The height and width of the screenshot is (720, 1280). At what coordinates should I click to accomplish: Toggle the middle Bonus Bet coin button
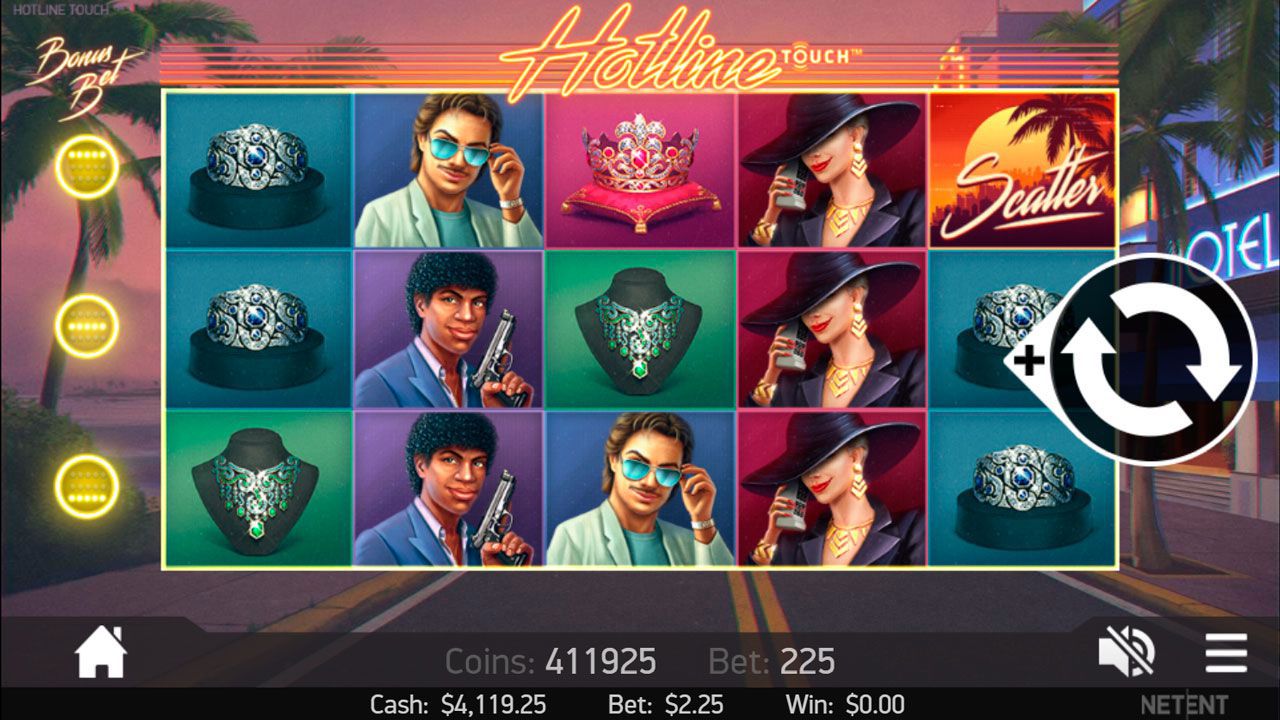pyautogui.click(x=87, y=326)
